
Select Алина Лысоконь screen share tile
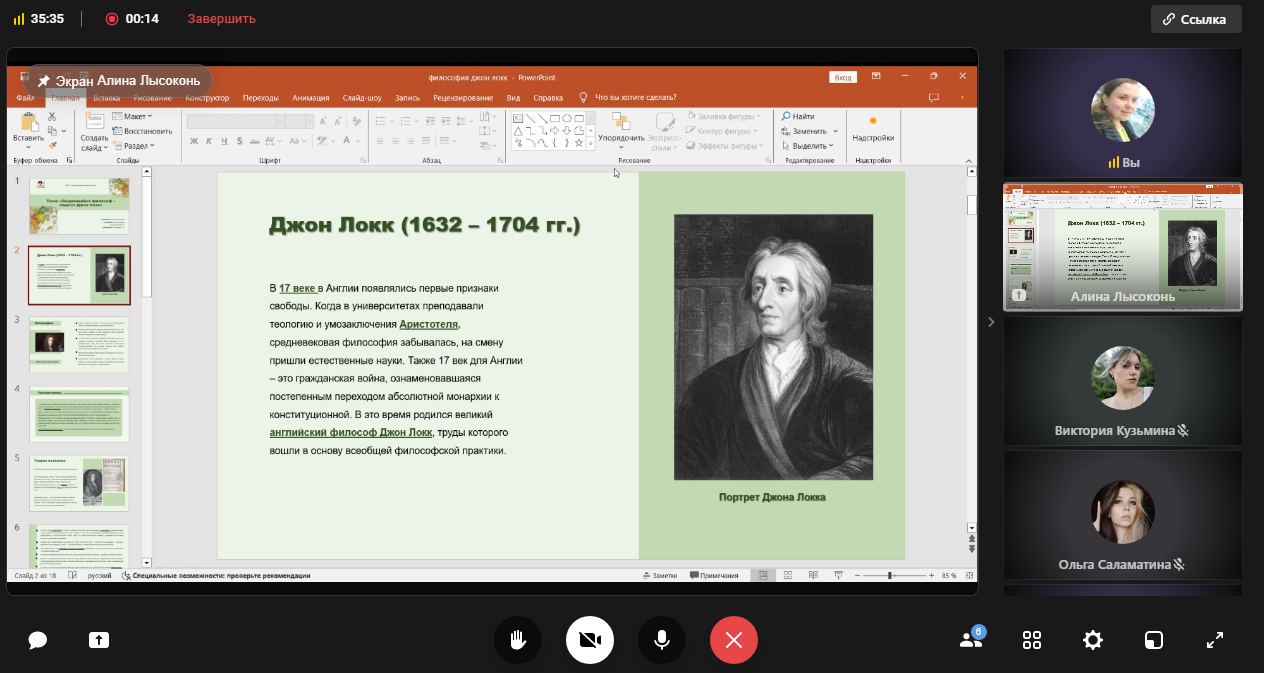pos(1123,247)
